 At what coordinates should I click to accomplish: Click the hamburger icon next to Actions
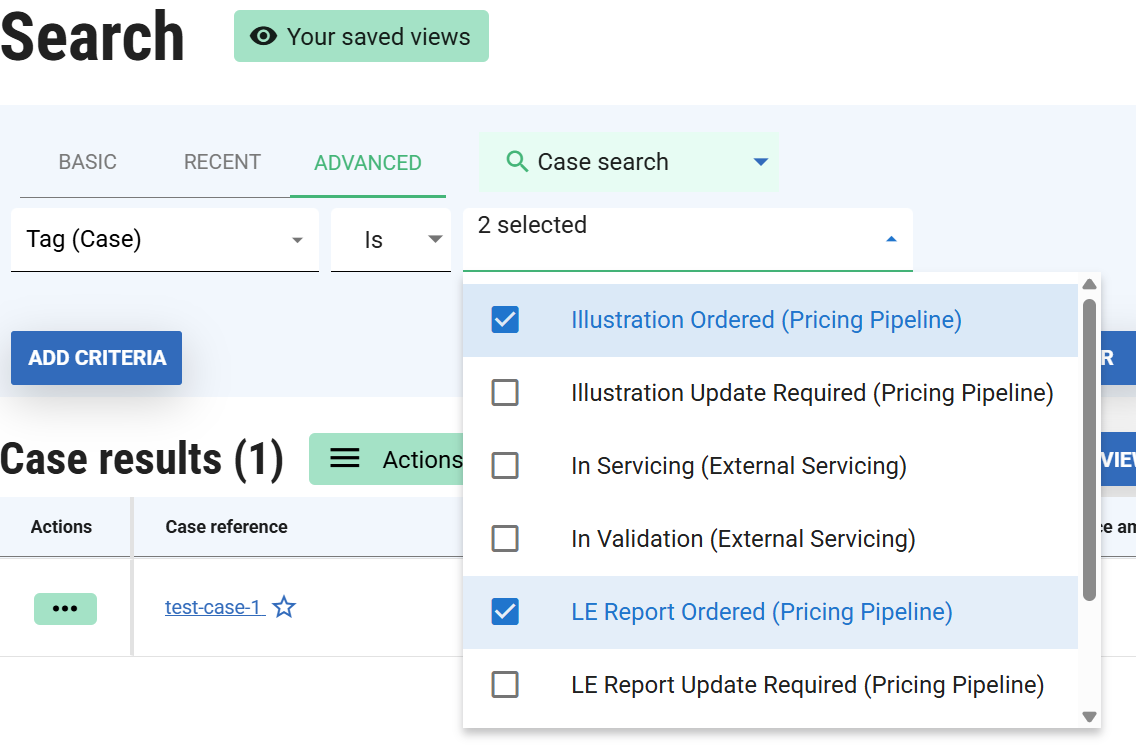click(345, 459)
